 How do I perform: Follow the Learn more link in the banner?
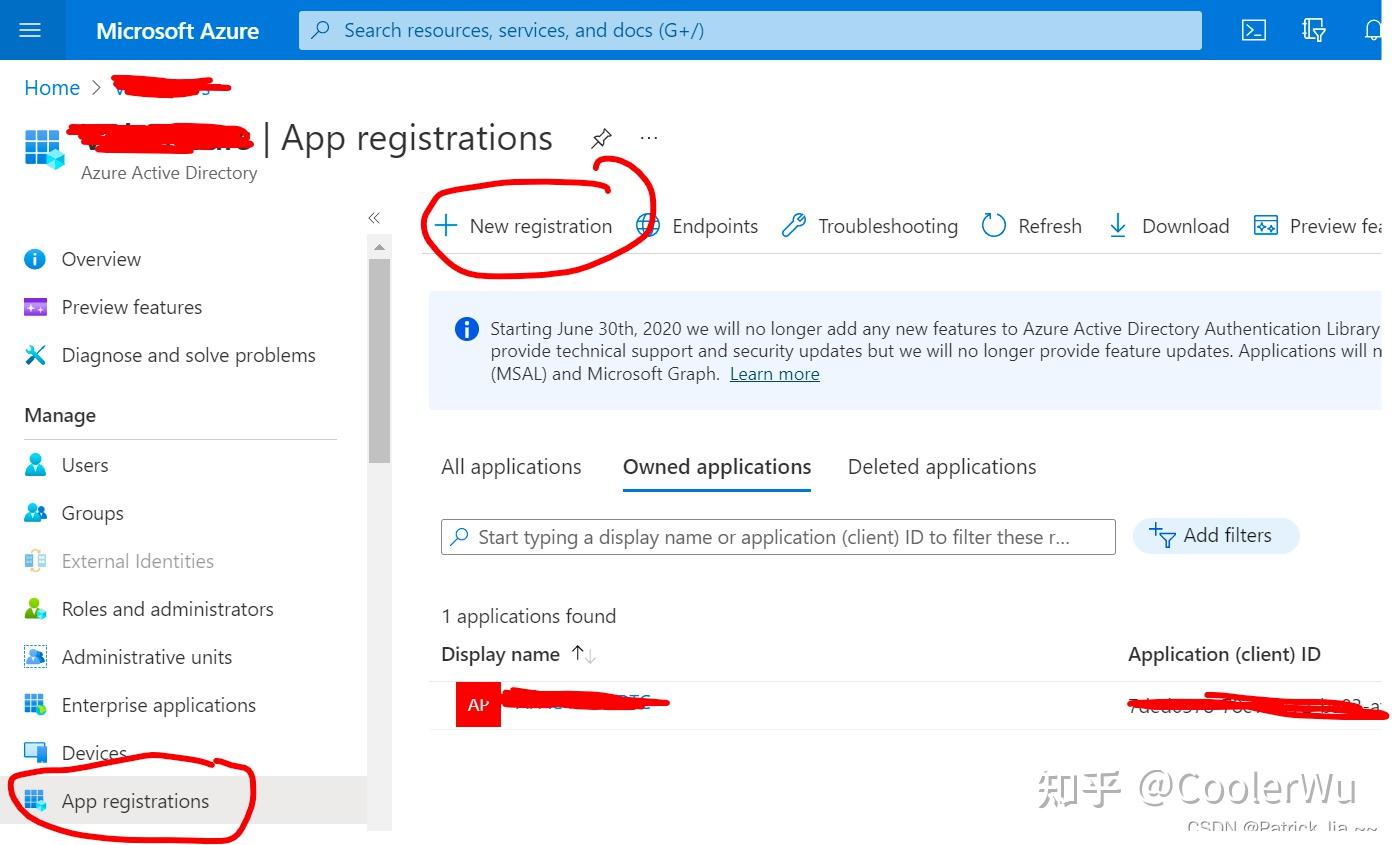775,374
